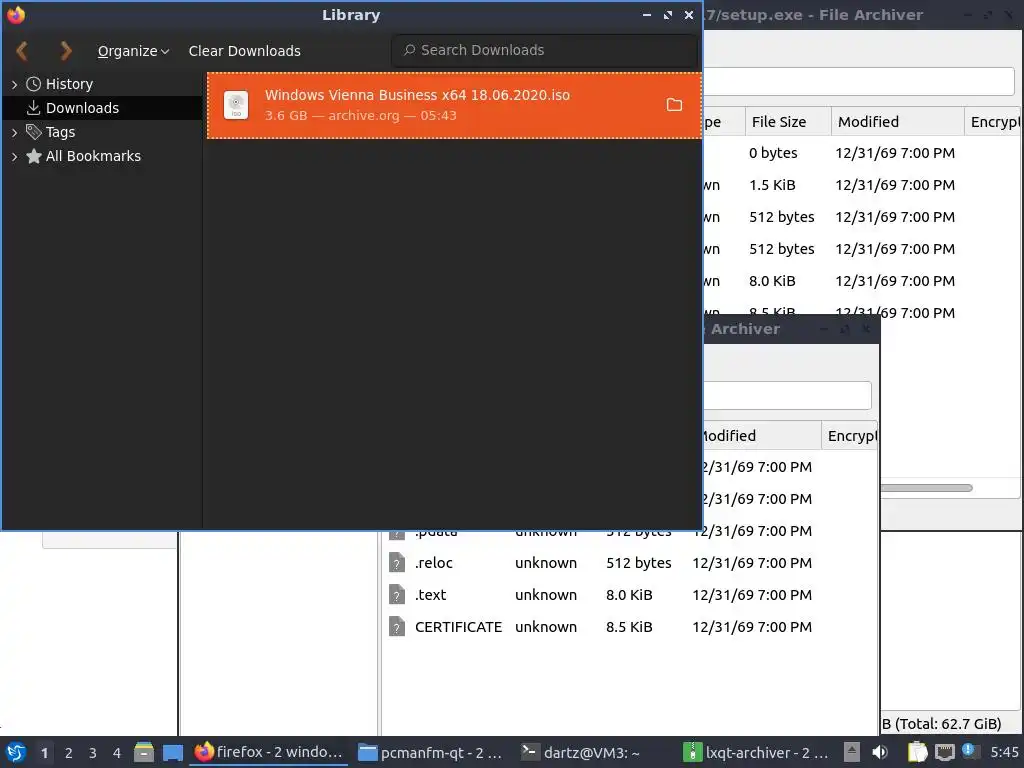The height and width of the screenshot is (768, 1024).
Task: Sort by Modified column in setup.exe archiver
Action: pos(897,122)
